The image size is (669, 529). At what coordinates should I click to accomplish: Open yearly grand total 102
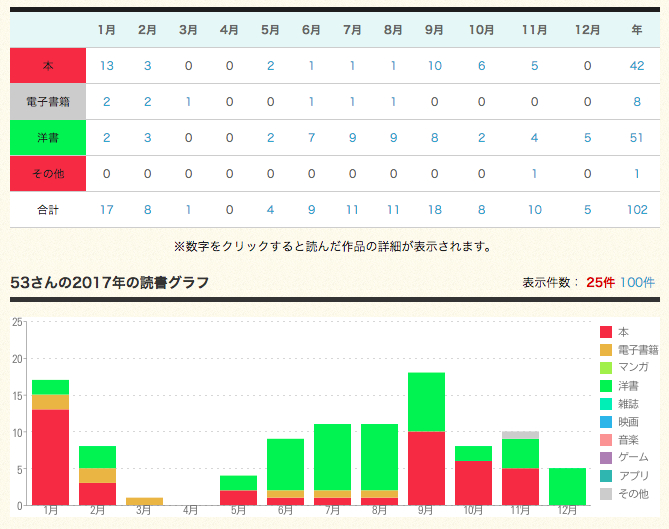point(637,209)
